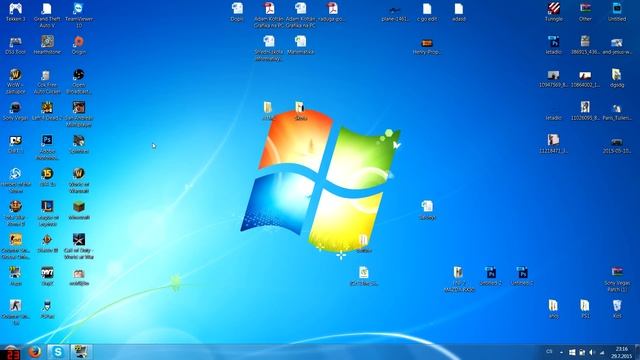640x360 pixels.
Task: Open the Origin client shortcut
Action: click(79, 45)
